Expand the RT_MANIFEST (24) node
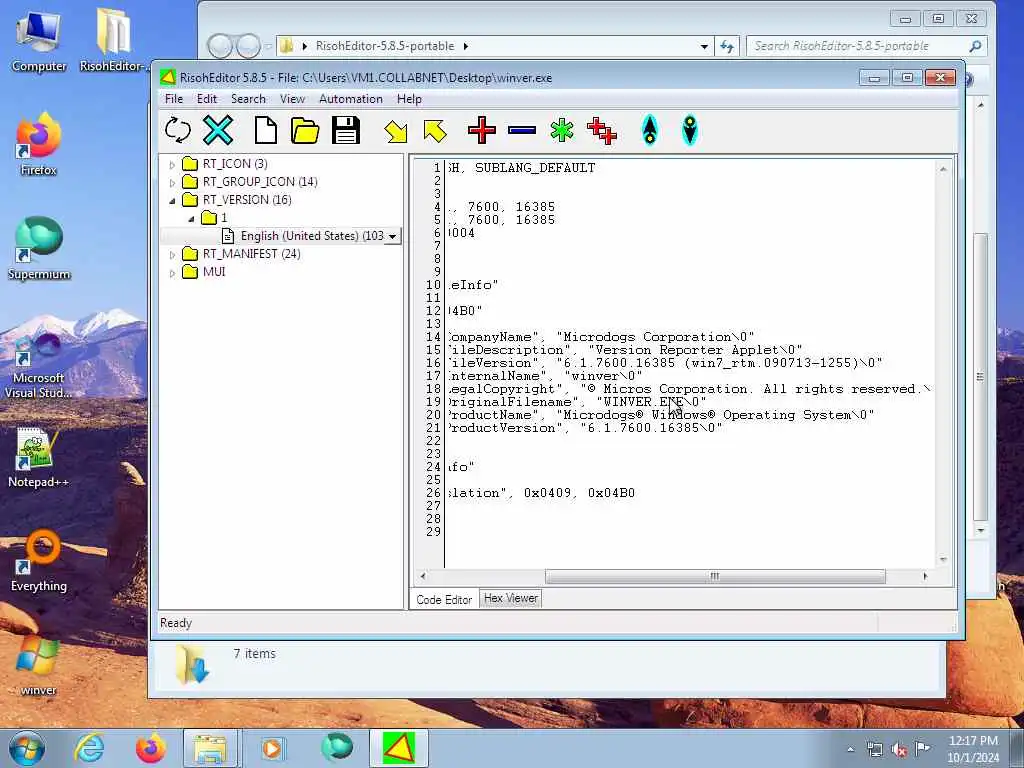The width and height of the screenshot is (1024, 768). pyautogui.click(x=172, y=255)
